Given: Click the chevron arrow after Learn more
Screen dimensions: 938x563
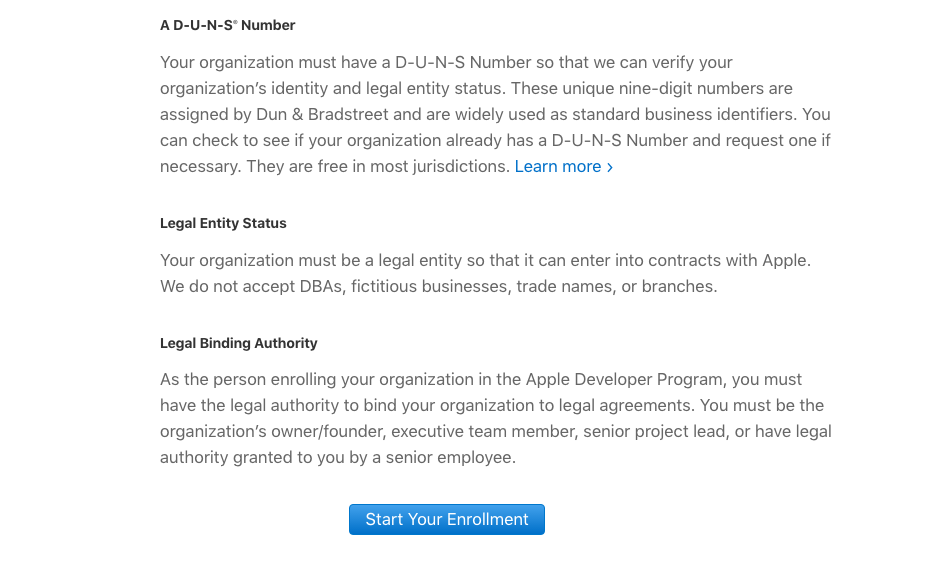Looking at the screenshot, I should click(610, 168).
